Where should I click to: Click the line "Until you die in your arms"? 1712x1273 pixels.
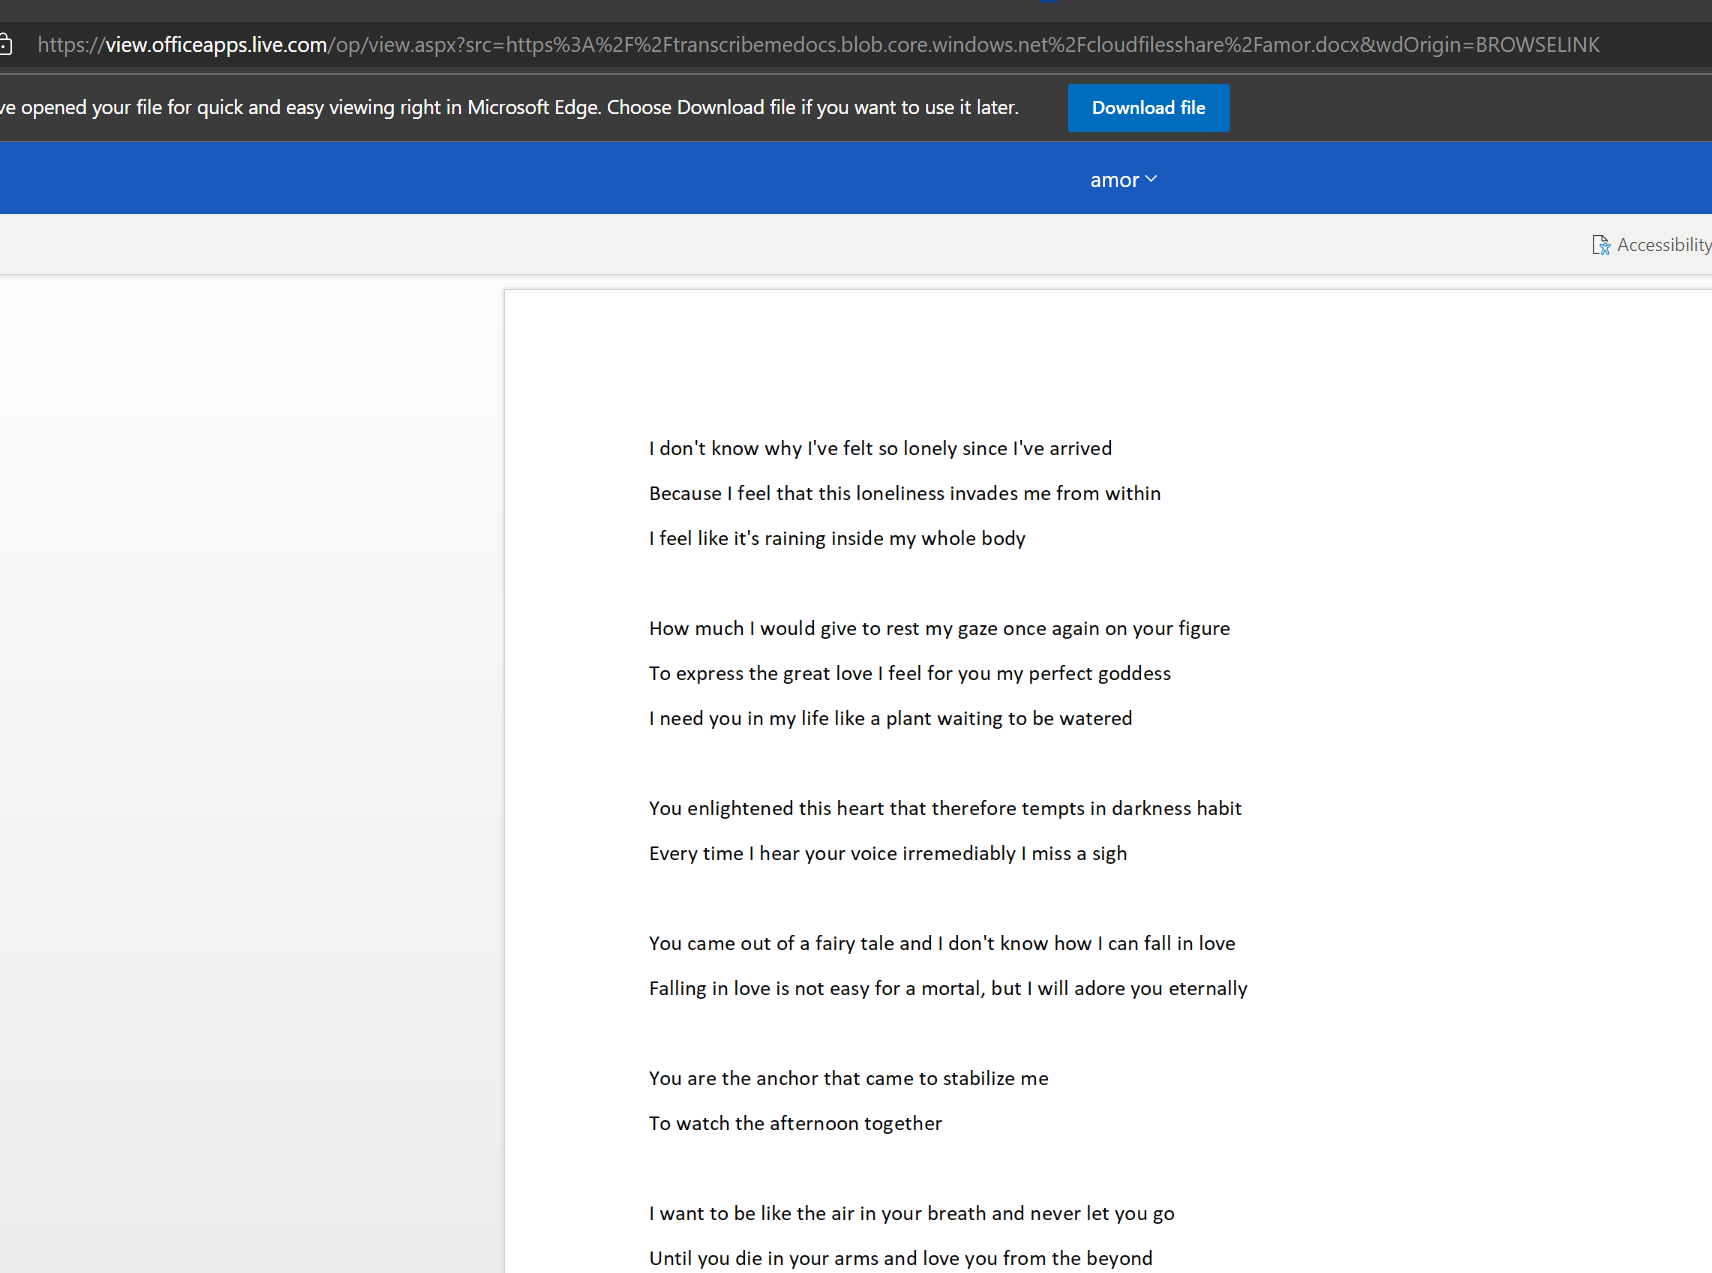pos(899,1258)
